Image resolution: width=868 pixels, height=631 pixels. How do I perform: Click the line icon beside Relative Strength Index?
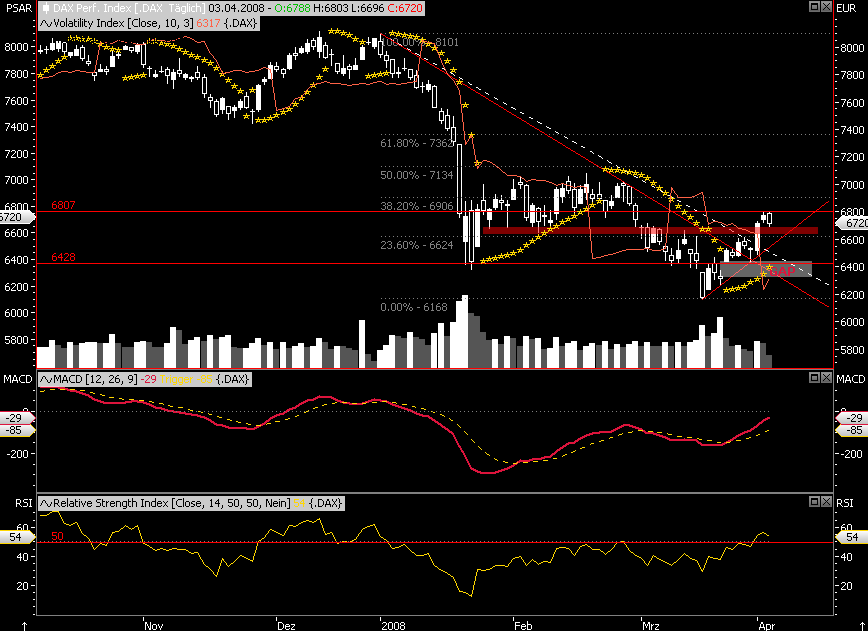click(46, 503)
